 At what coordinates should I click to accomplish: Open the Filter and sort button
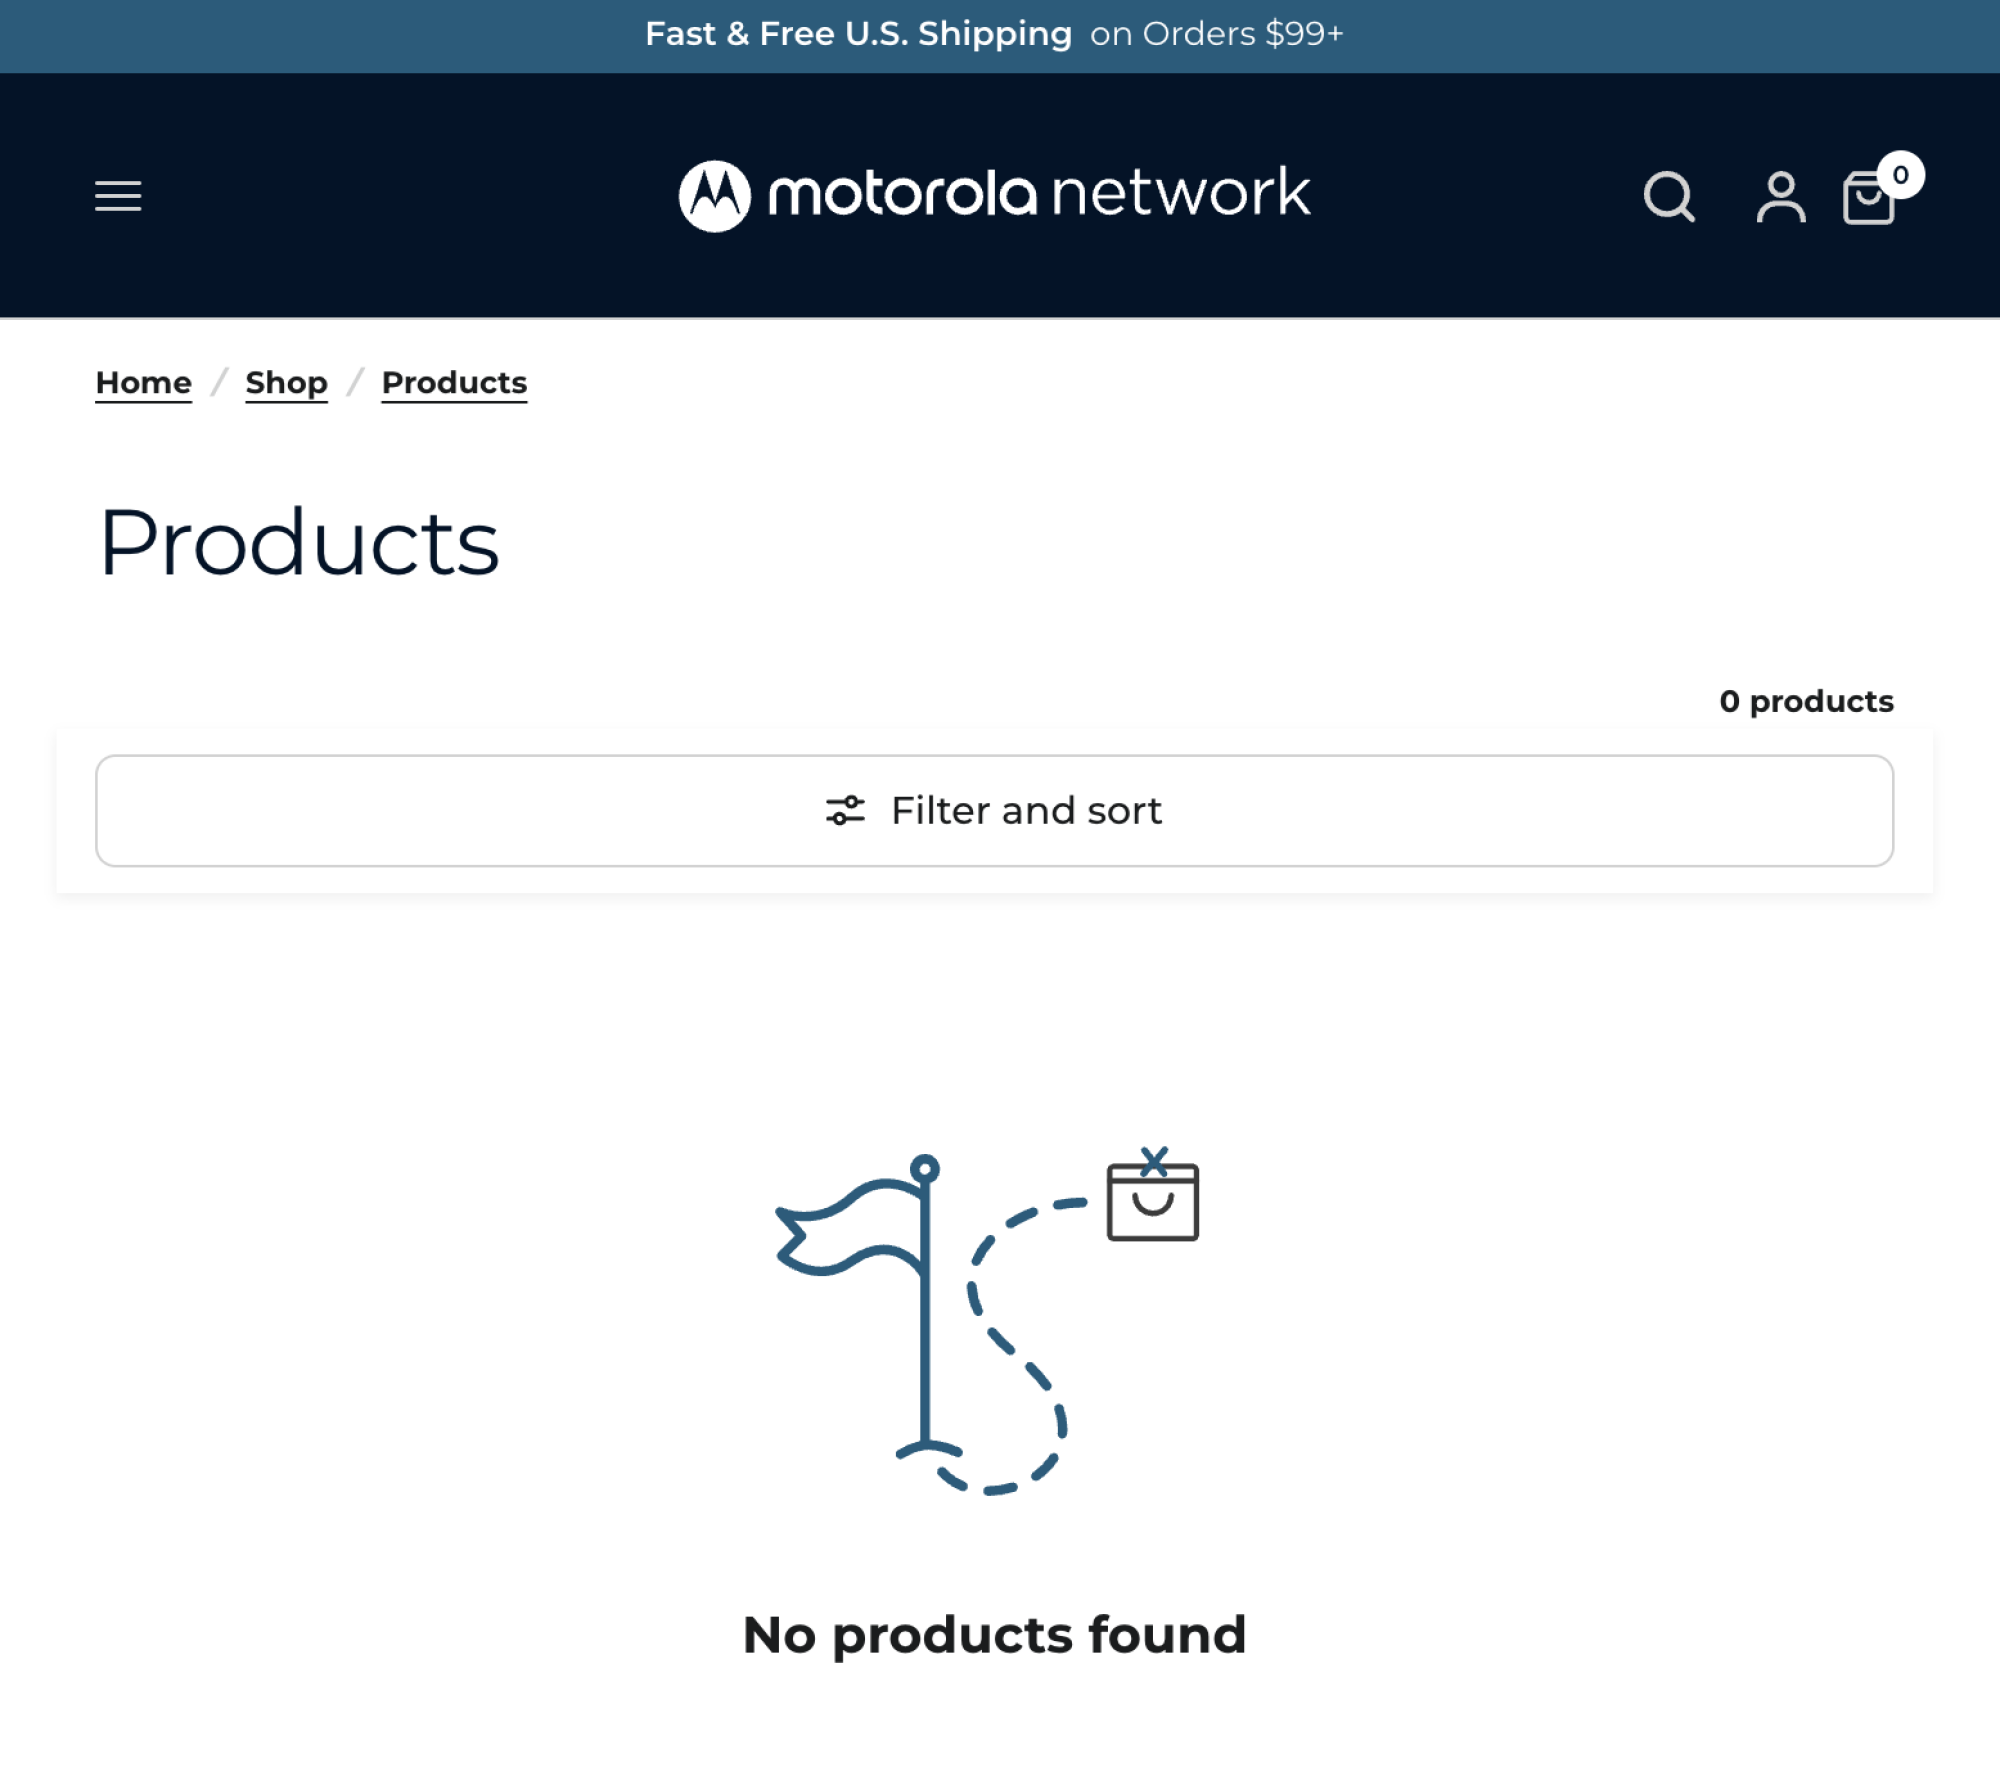point(994,811)
